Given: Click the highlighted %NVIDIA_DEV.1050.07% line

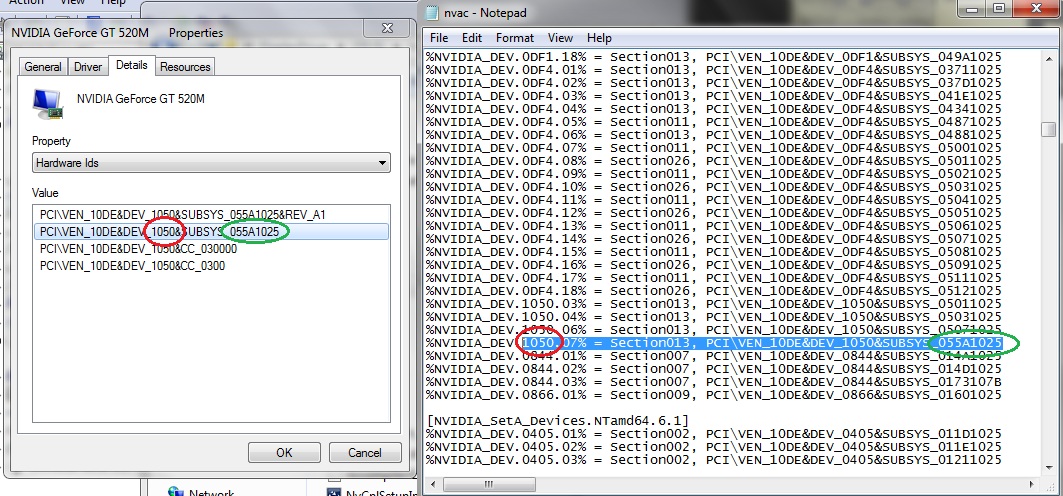Looking at the screenshot, I should point(715,343).
